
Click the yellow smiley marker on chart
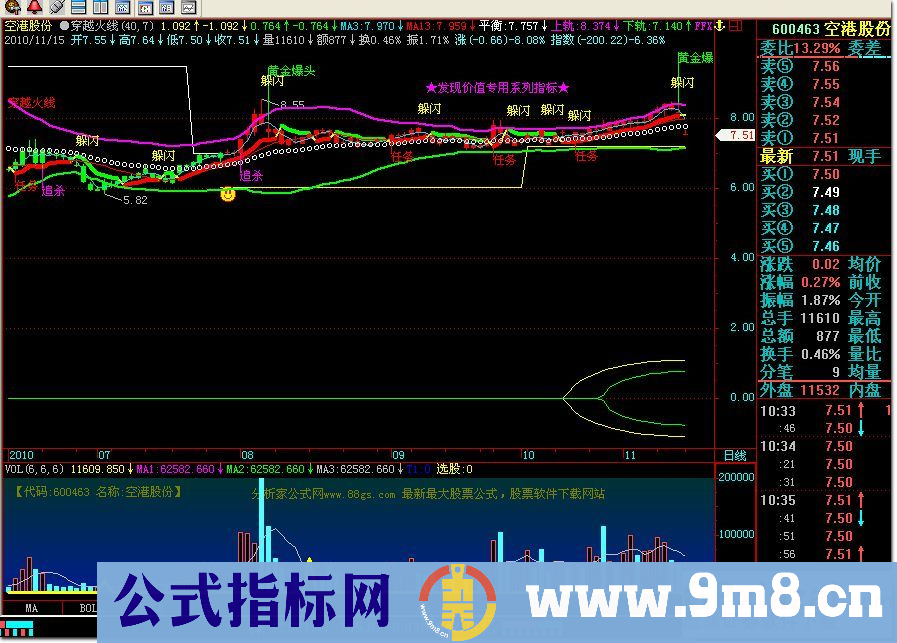point(228,195)
